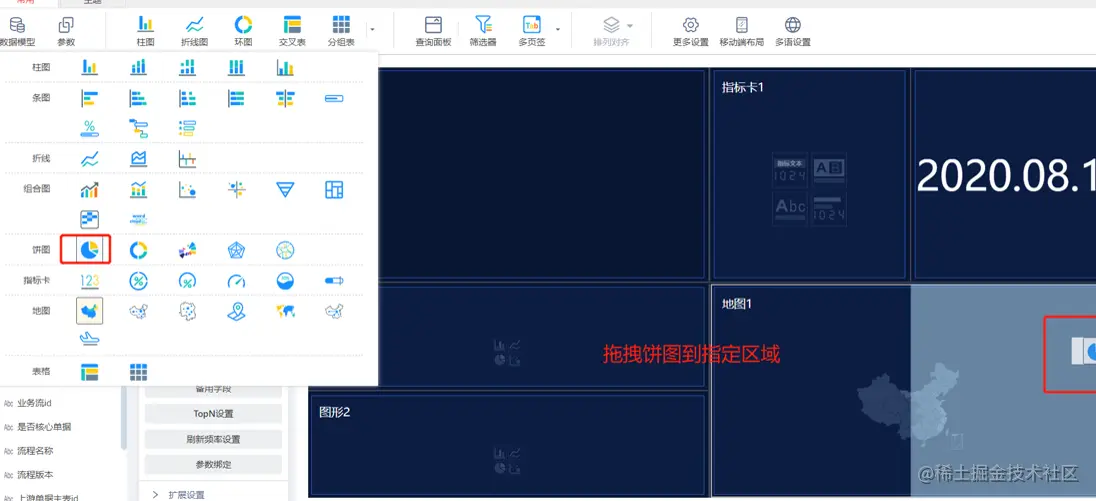Select the airplane flight-line map icon
This screenshot has width=1096, height=501.
click(x=89, y=339)
